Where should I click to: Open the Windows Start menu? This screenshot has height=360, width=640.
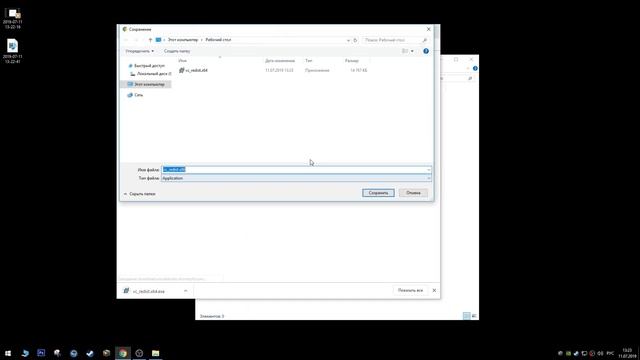click(x=8, y=353)
